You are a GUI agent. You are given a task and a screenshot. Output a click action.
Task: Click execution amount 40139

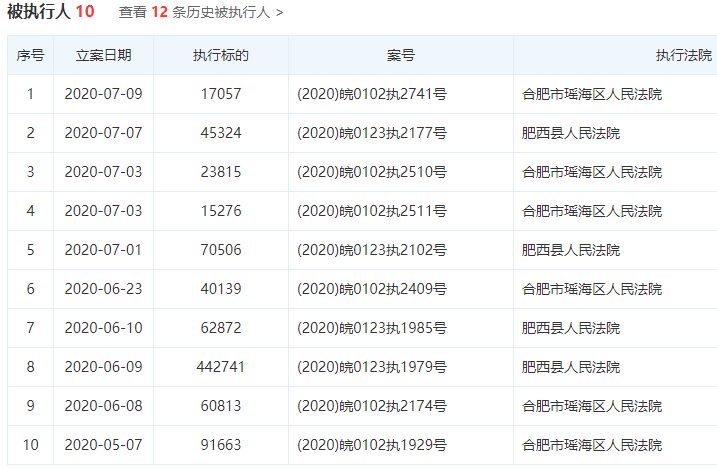point(221,289)
